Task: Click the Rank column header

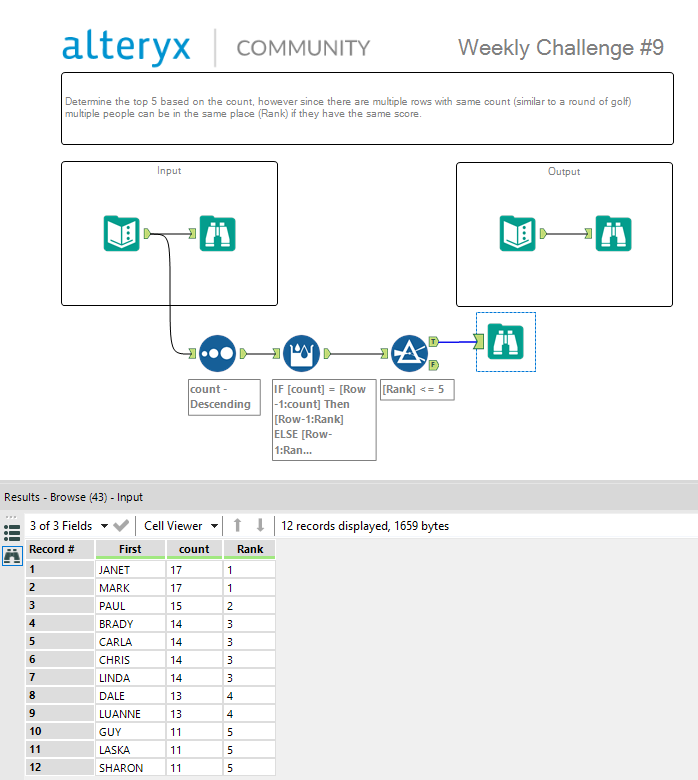Action: click(250, 549)
